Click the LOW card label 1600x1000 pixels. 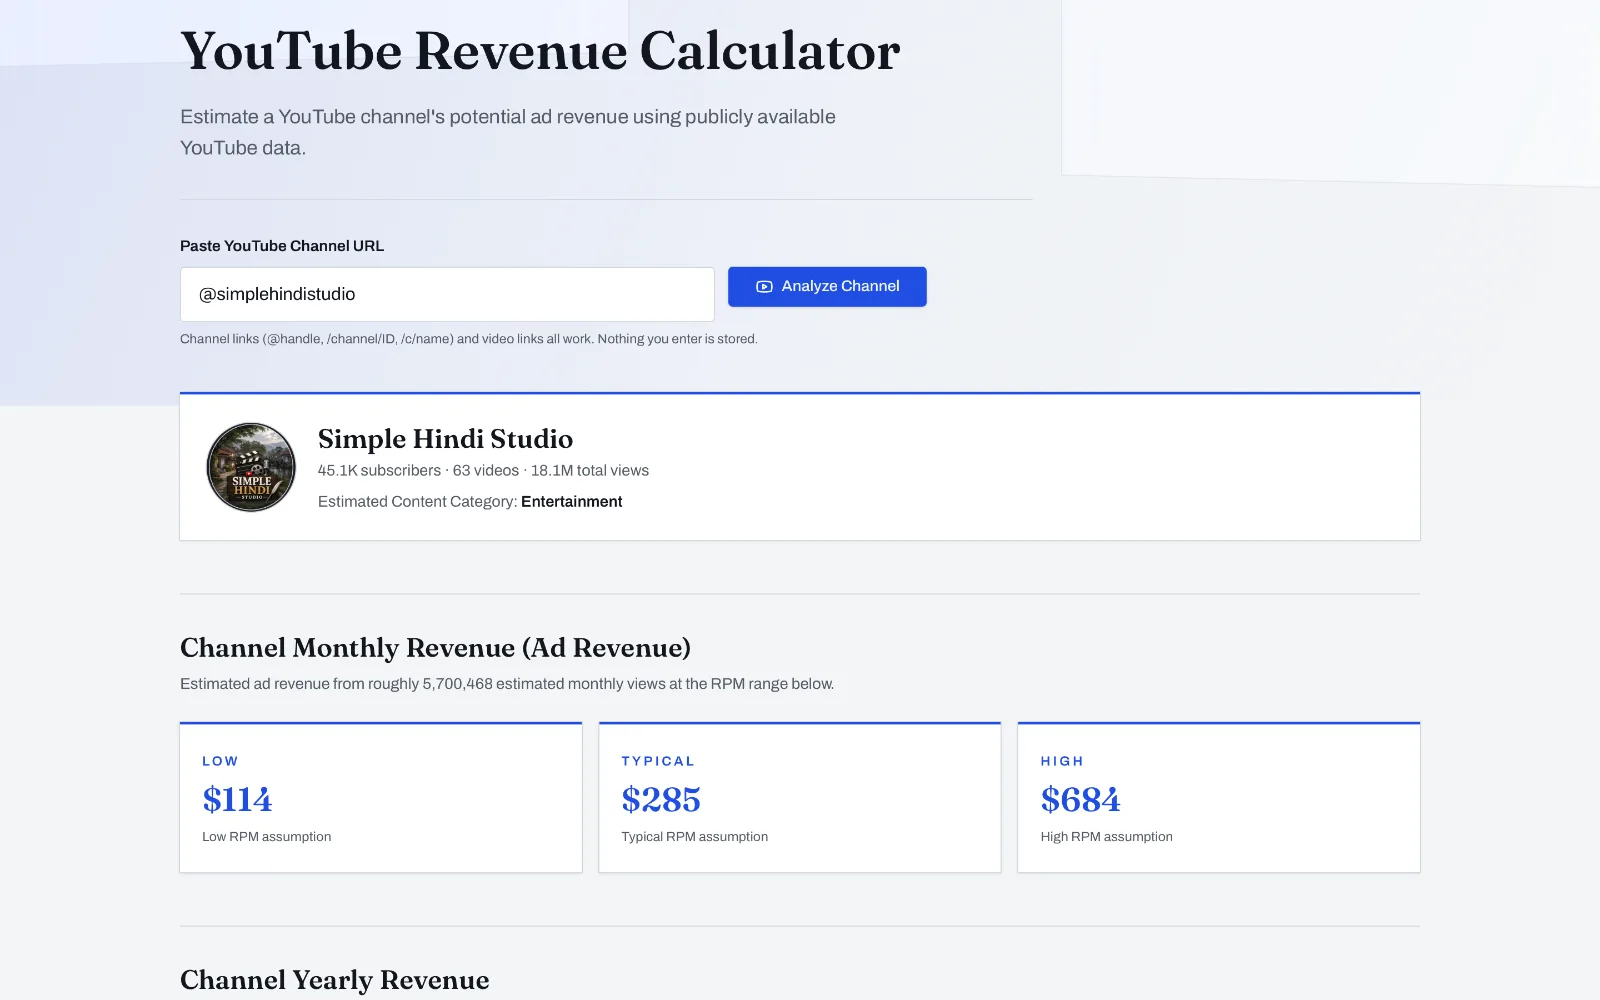click(220, 761)
